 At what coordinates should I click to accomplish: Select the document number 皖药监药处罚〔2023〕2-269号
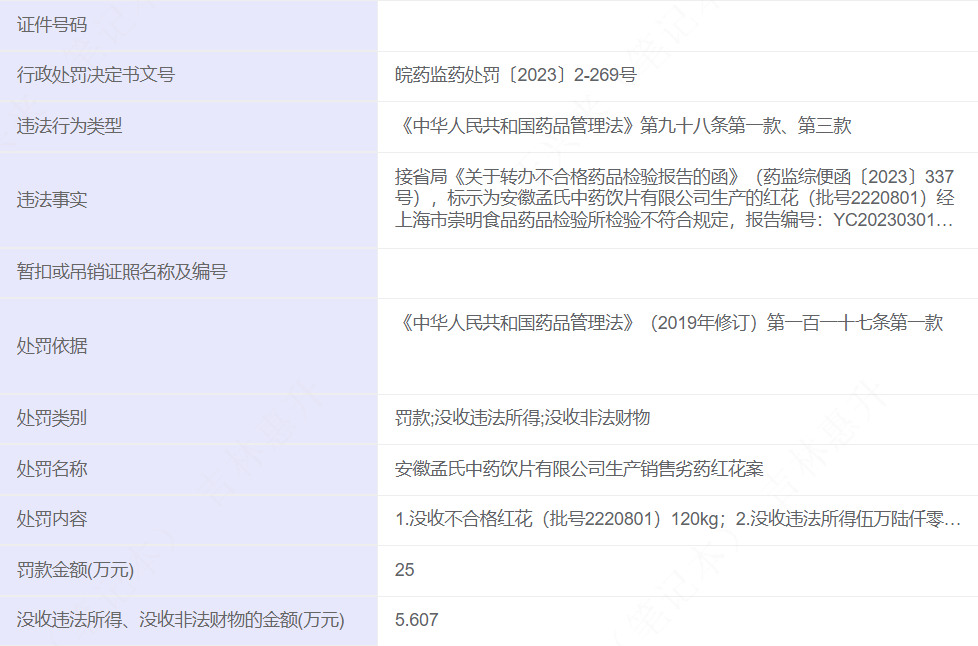coord(516,75)
